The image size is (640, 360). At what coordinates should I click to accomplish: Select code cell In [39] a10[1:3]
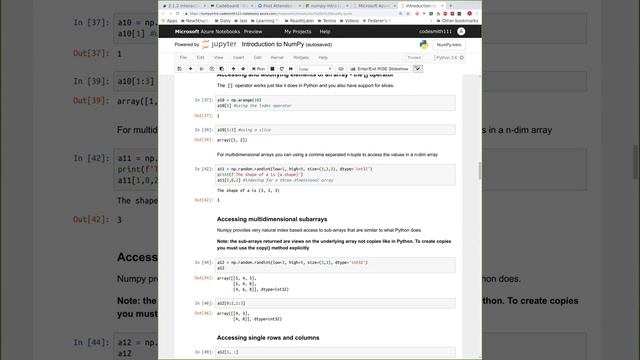tap(335, 130)
